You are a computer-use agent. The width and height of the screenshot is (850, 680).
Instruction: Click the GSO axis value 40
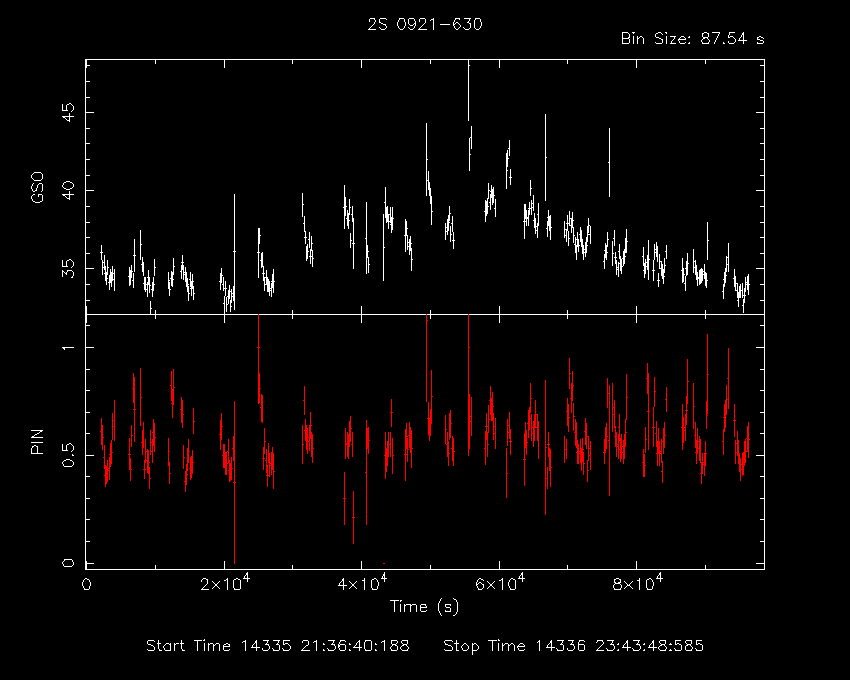68,190
